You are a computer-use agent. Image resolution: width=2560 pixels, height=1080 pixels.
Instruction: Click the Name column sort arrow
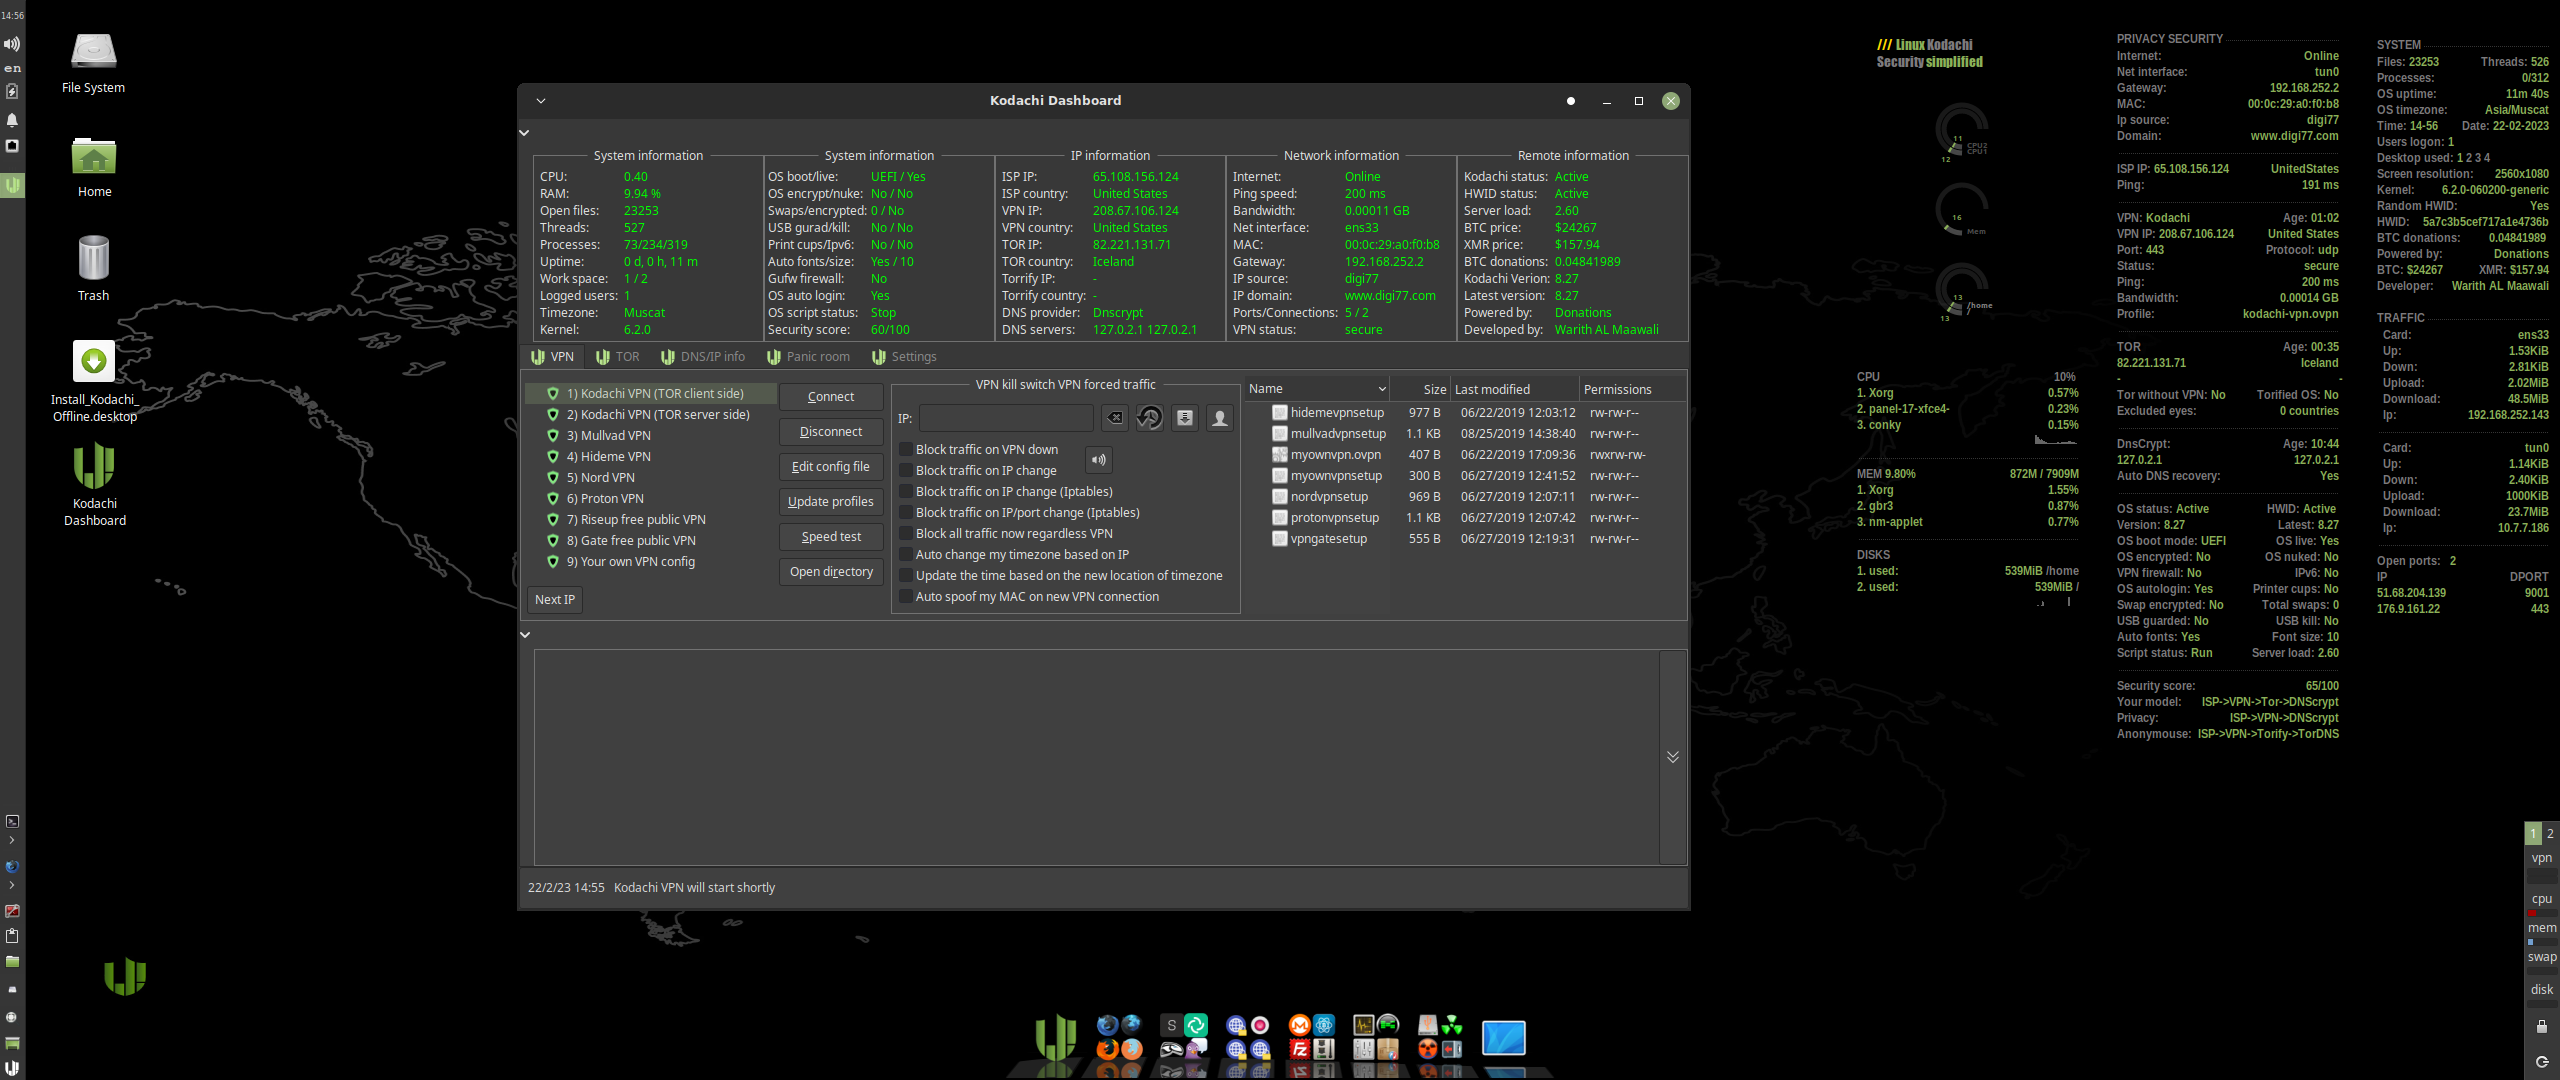1382,389
